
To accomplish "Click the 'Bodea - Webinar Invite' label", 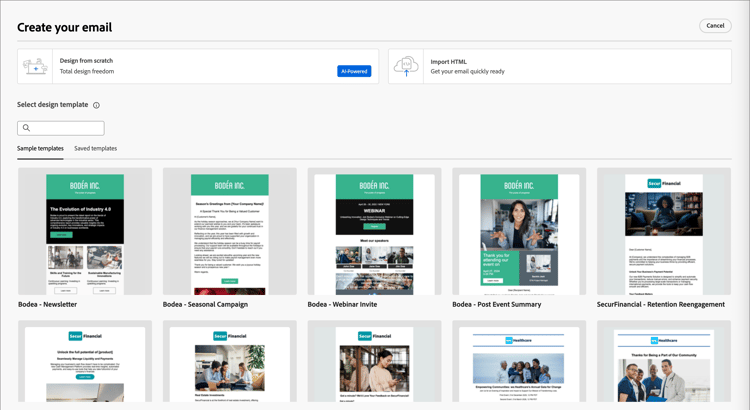I will [x=342, y=304].
